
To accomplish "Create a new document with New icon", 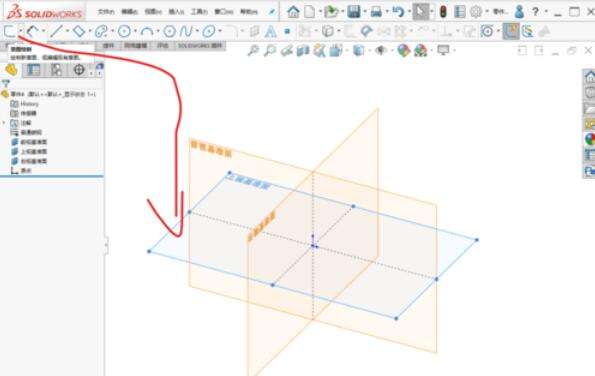I will coord(310,12).
